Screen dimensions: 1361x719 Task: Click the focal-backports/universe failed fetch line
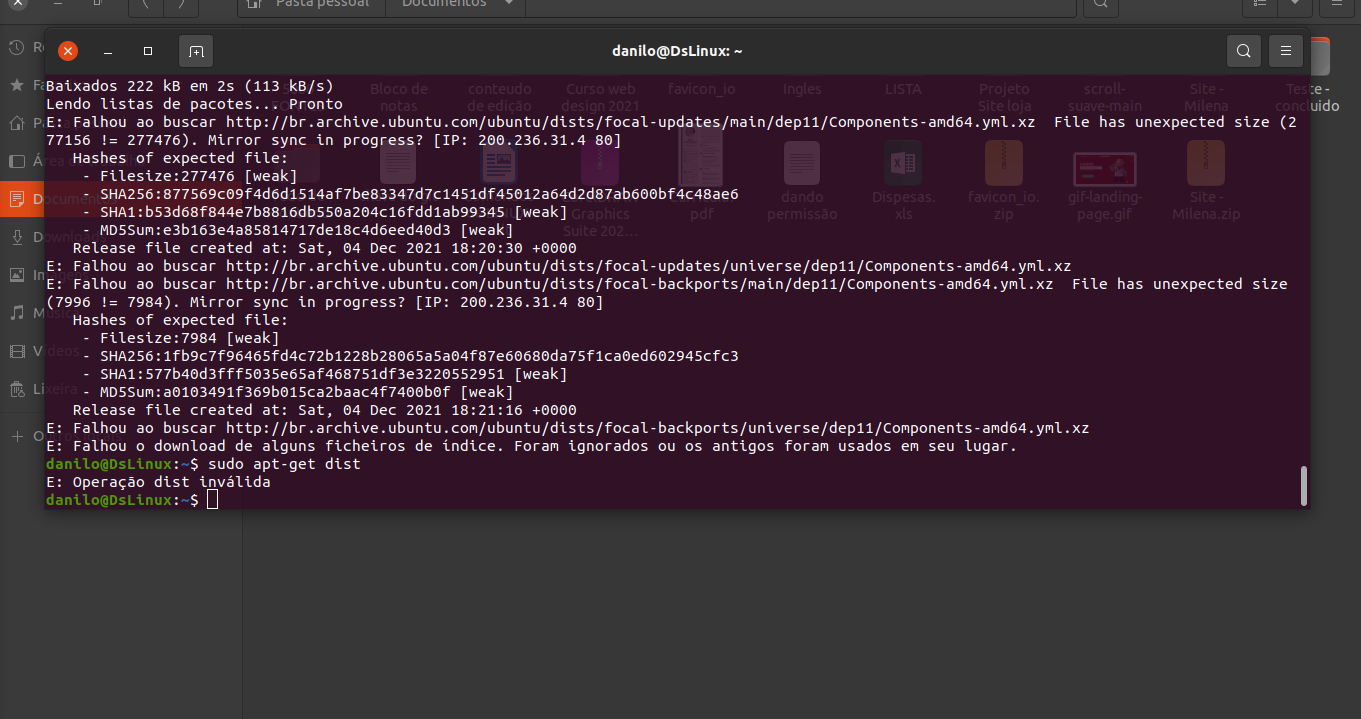point(568,428)
